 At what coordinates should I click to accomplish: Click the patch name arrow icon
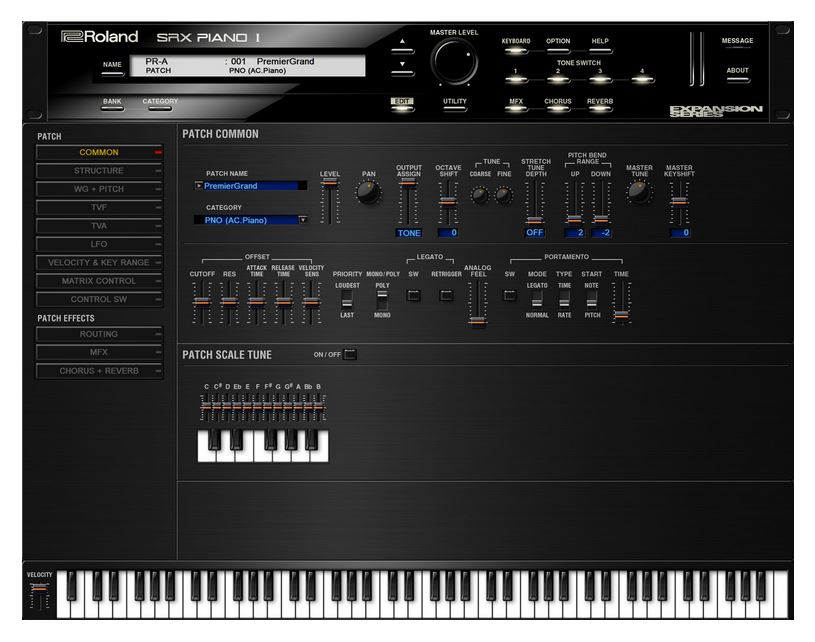pos(199,186)
